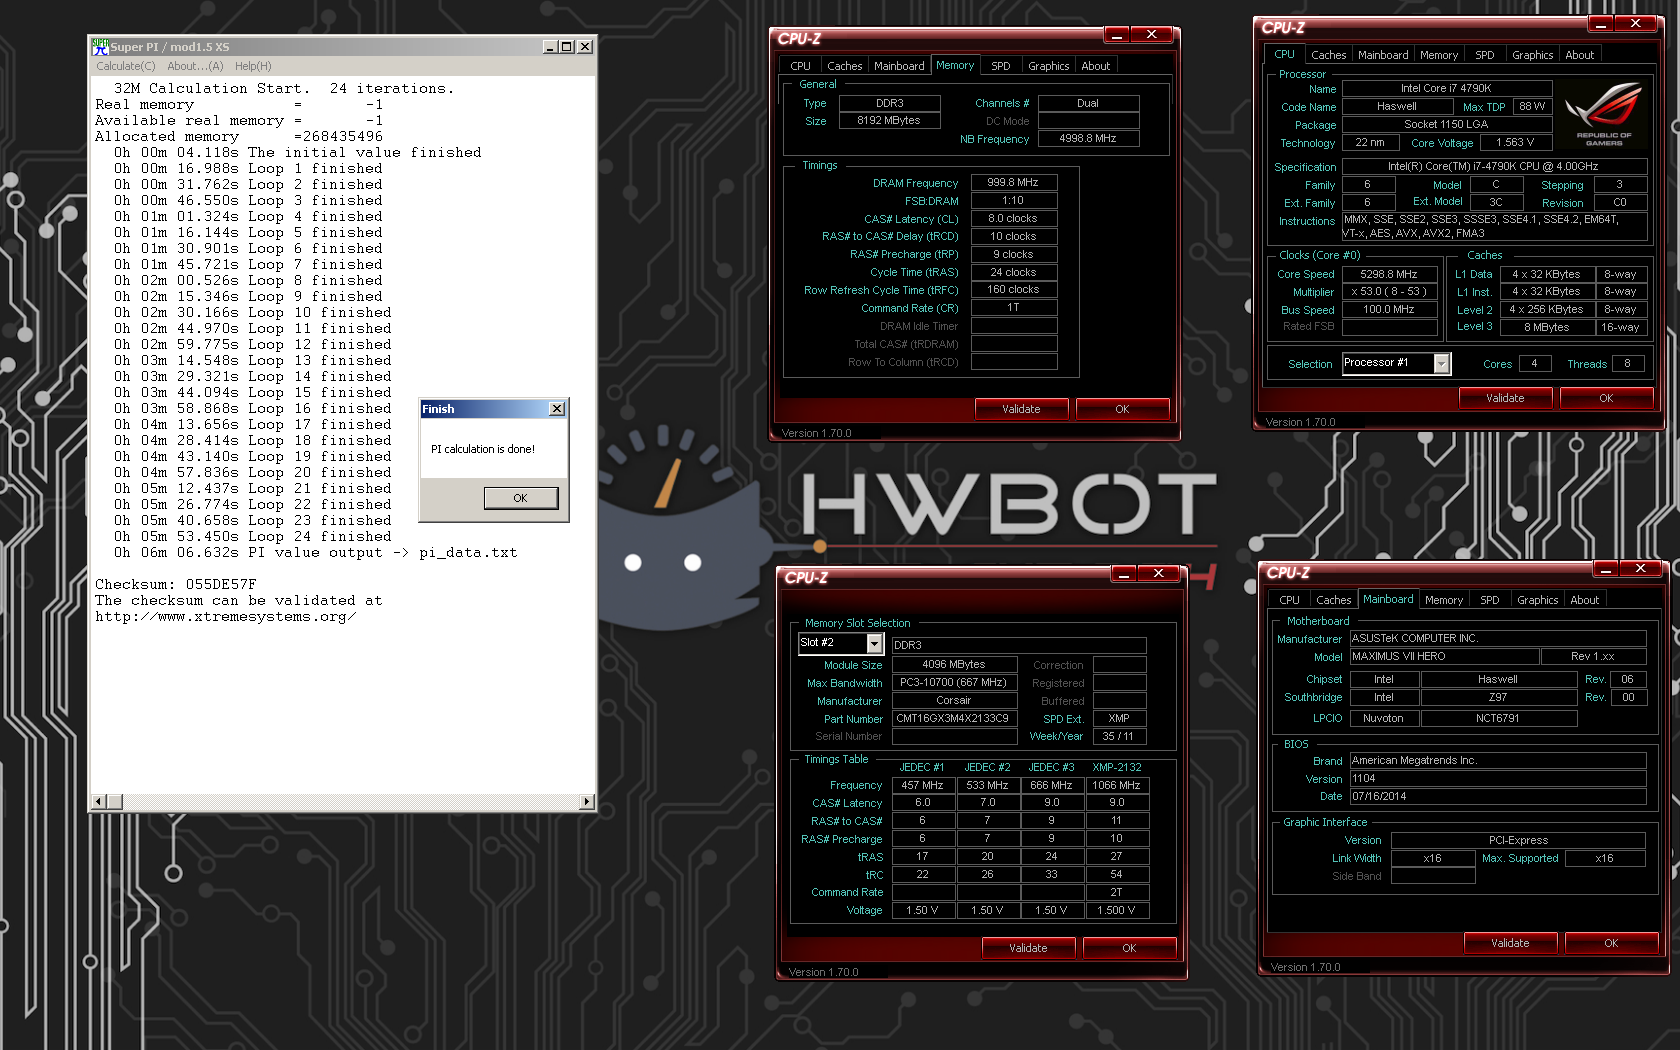Image resolution: width=1680 pixels, height=1050 pixels.
Task: Click the BIOS date 07/16/2014
Action: tap(1498, 797)
